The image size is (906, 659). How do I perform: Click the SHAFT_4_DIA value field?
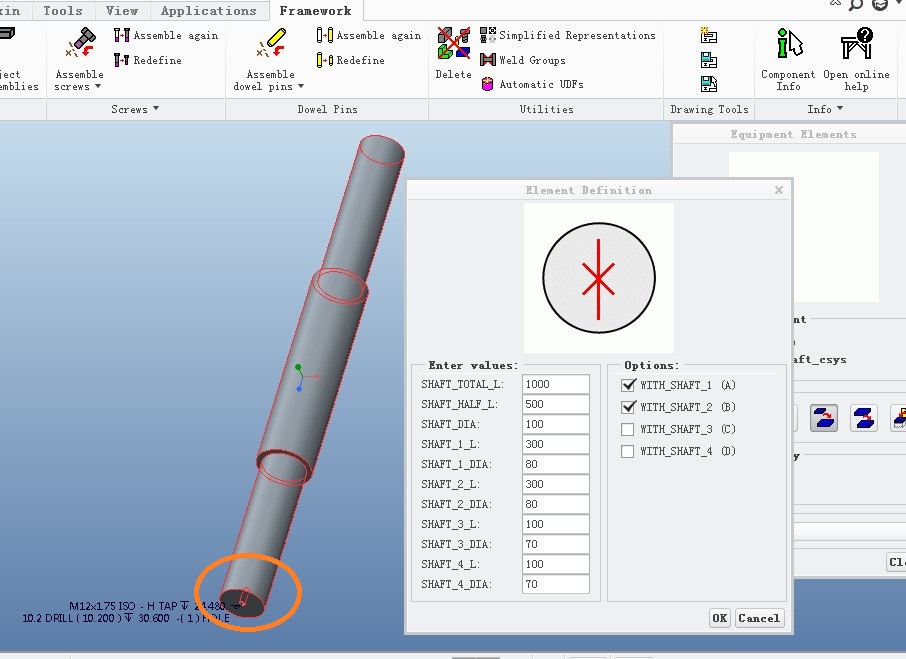[x=556, y=584]
